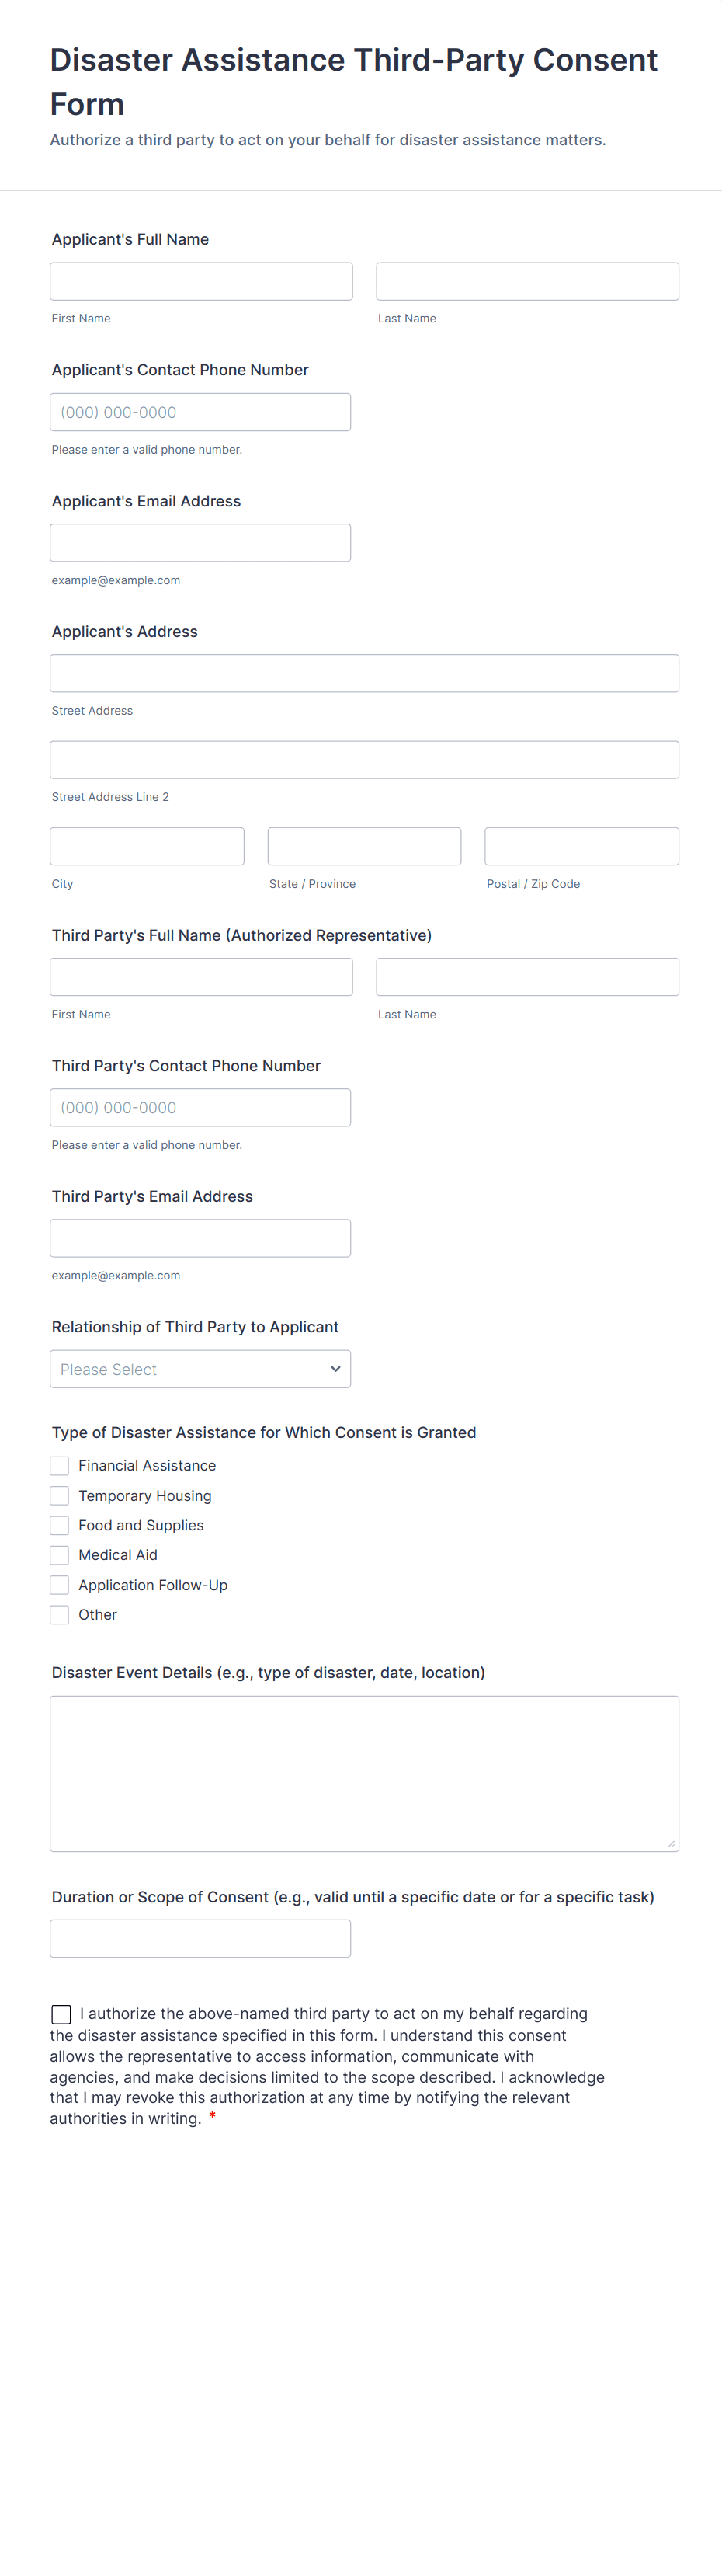Click the Street Address Line 2 field
The image size is (722, 2576).
(364, 760)
